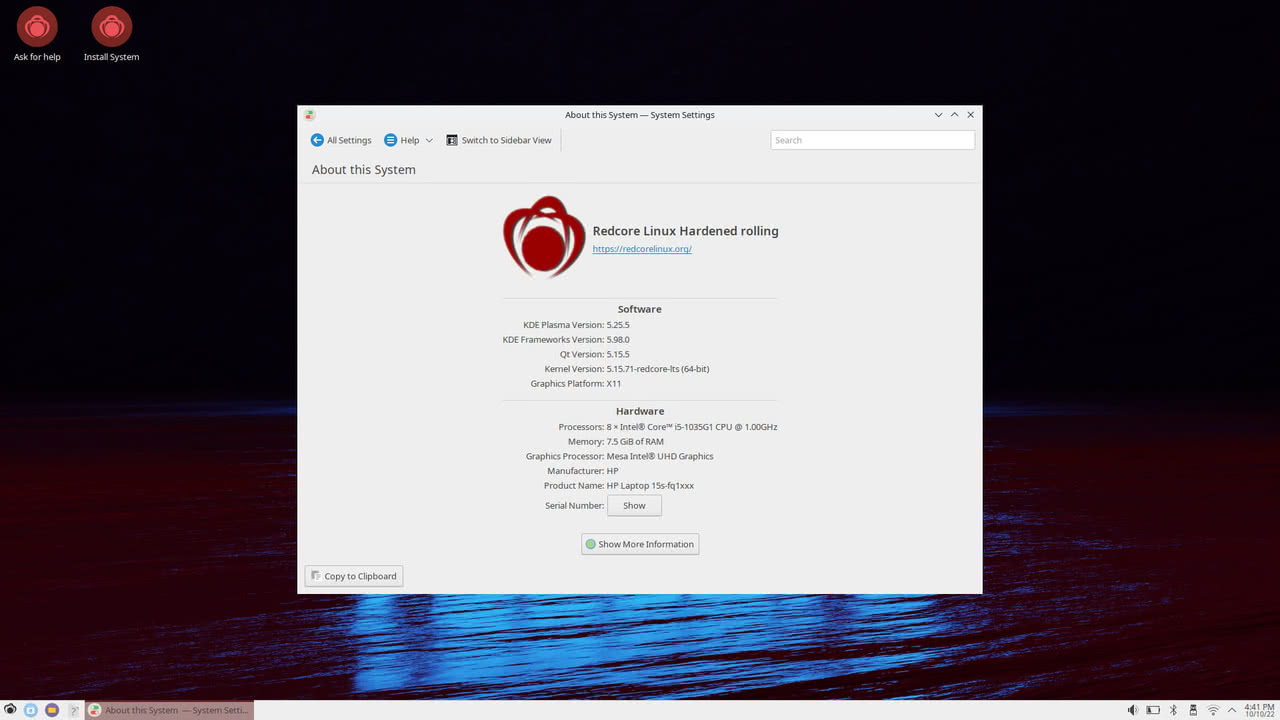Click the About this System window icon
The image size is (1280, 720).
click(x=309, y=115)
